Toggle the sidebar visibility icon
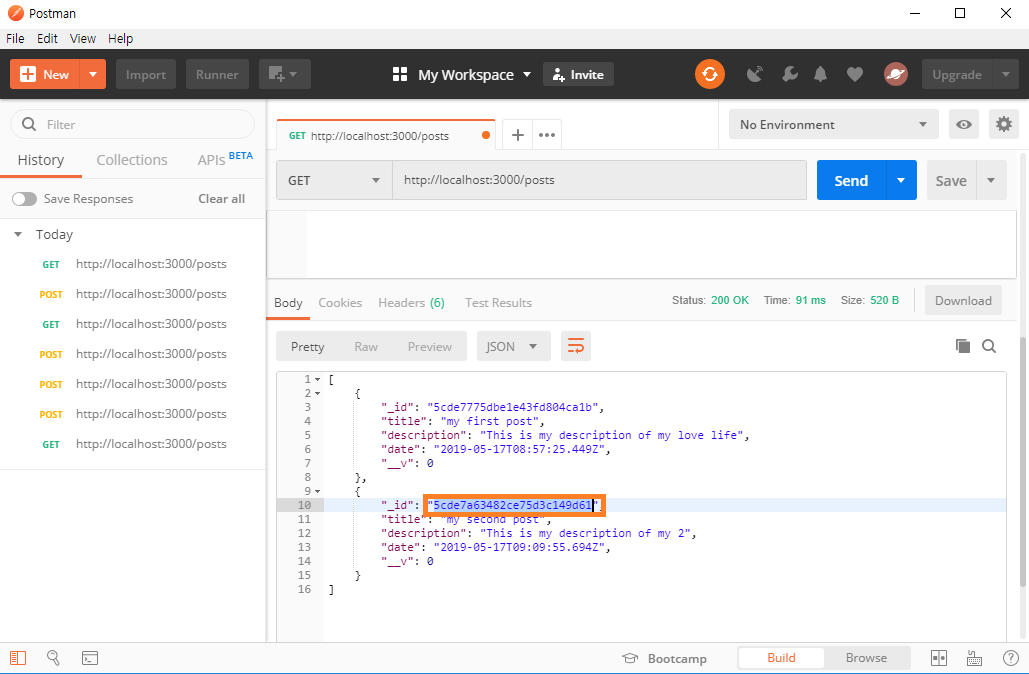This screenshot has width=1029, height=674. tap(18, 658)
